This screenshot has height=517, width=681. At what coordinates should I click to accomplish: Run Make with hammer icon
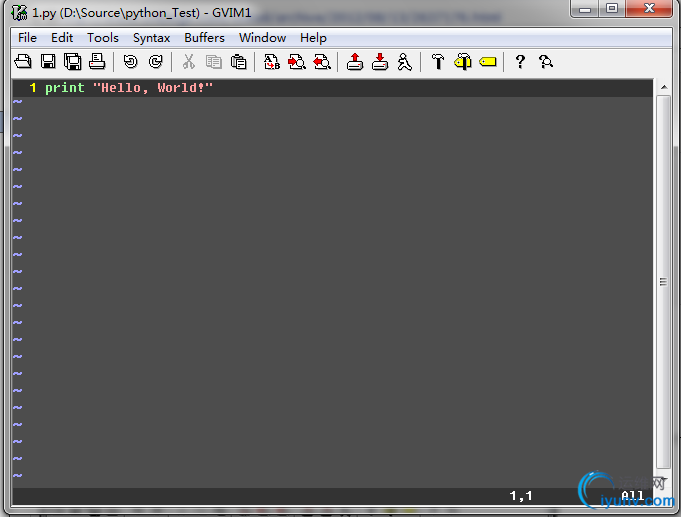coord(438,62)
